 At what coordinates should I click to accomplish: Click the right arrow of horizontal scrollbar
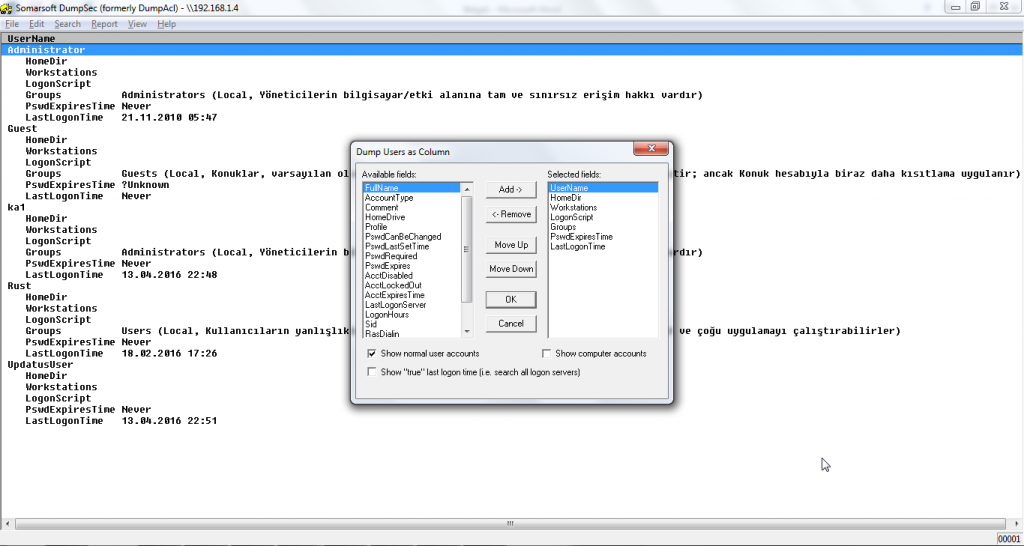pyautogui.click(x=1014, y=523)
